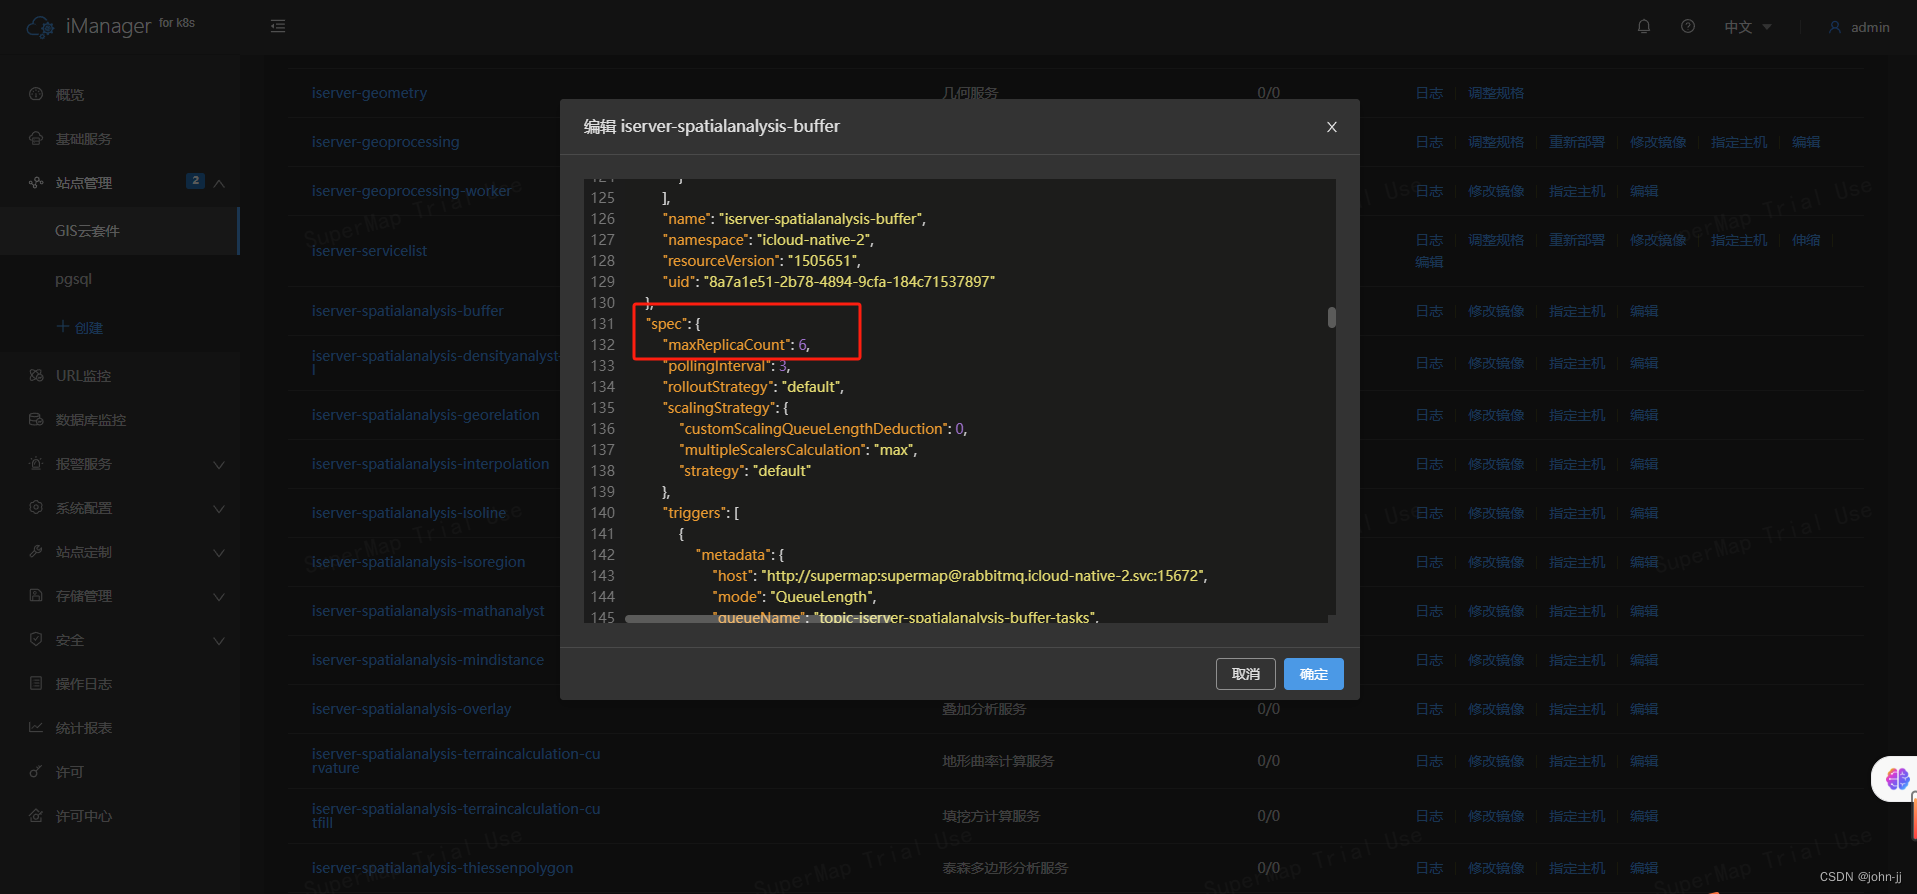Click the 报警服务 icon in sidebar
This screenshot has height=894, width=1917.
[x=36, y=464]
